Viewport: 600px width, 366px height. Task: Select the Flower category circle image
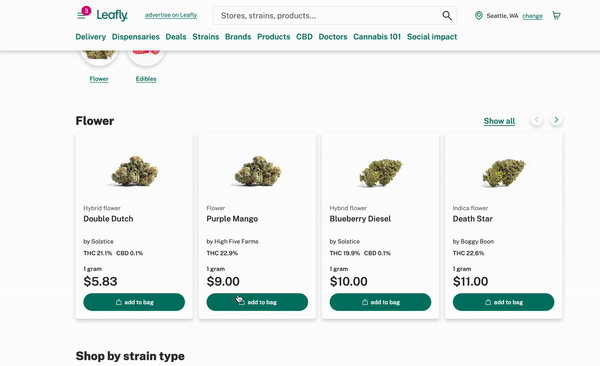tap(99, 56)
